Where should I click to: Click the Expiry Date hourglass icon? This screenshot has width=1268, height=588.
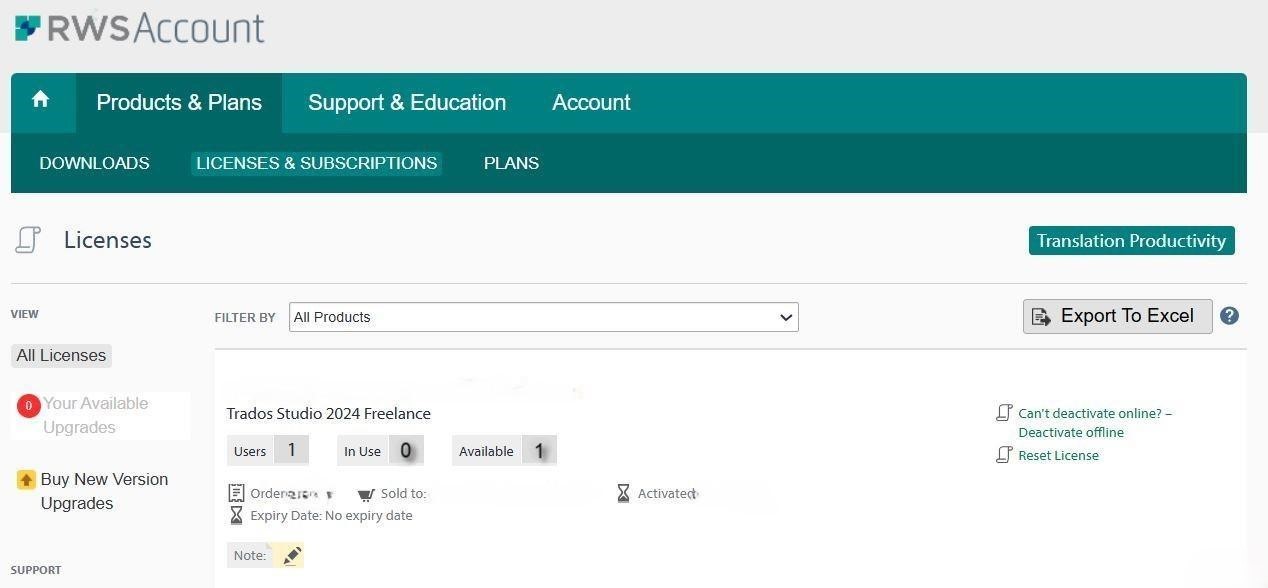point(236,515)
